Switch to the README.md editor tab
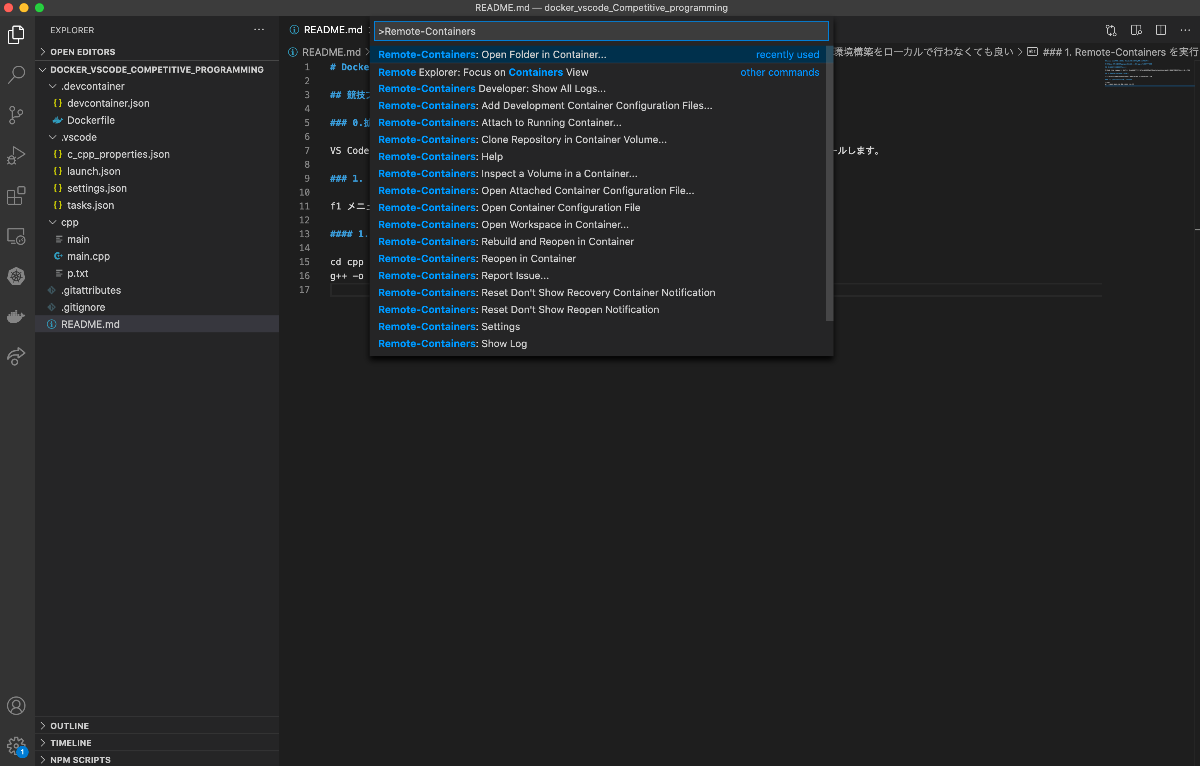 coord(325,30)
